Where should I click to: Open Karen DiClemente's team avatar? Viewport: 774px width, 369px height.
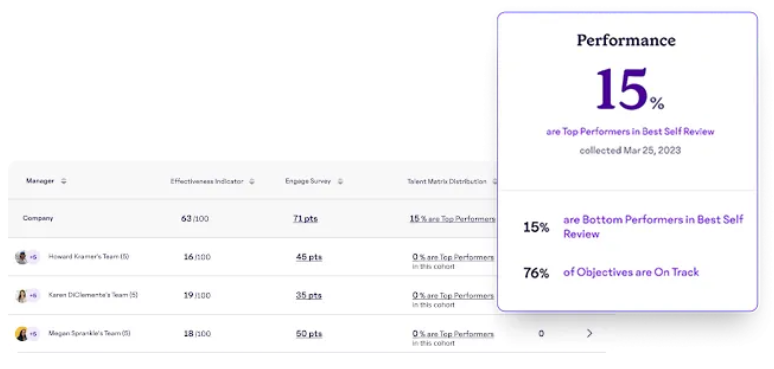pyautogui.click(x=21, y=295)
